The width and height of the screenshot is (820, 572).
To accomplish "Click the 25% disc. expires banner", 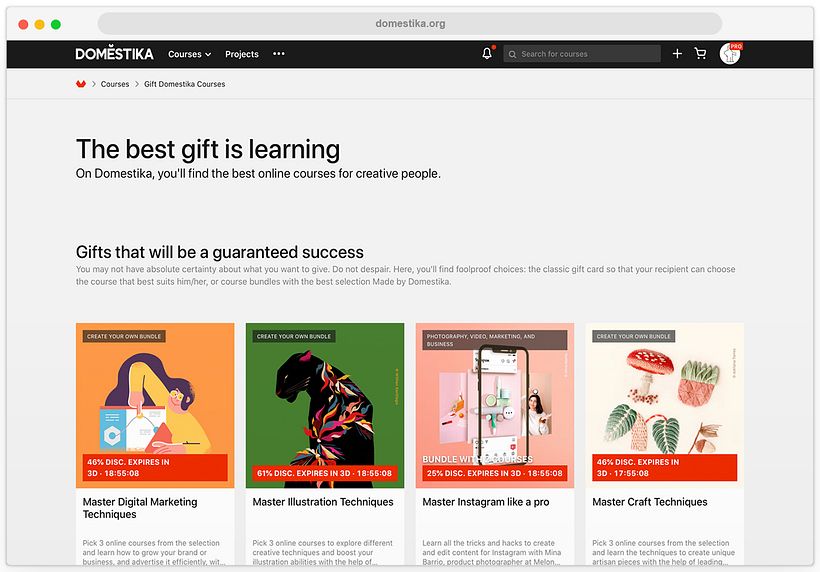I will pos(495,473).
